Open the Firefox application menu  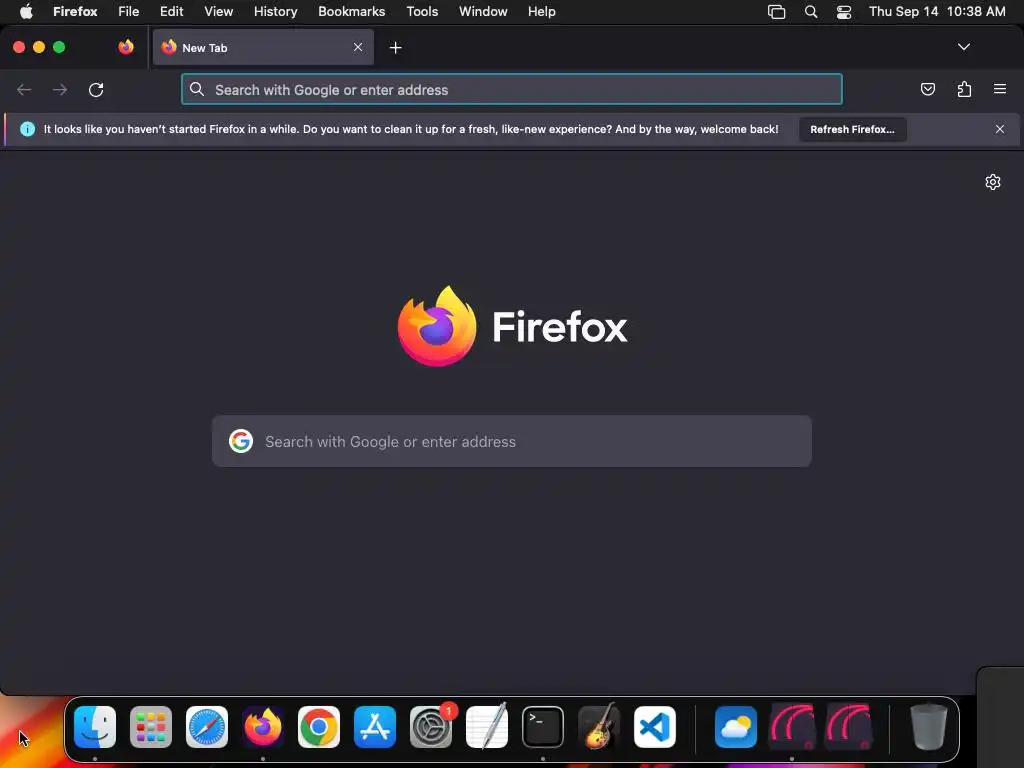[x=75, y=12]
